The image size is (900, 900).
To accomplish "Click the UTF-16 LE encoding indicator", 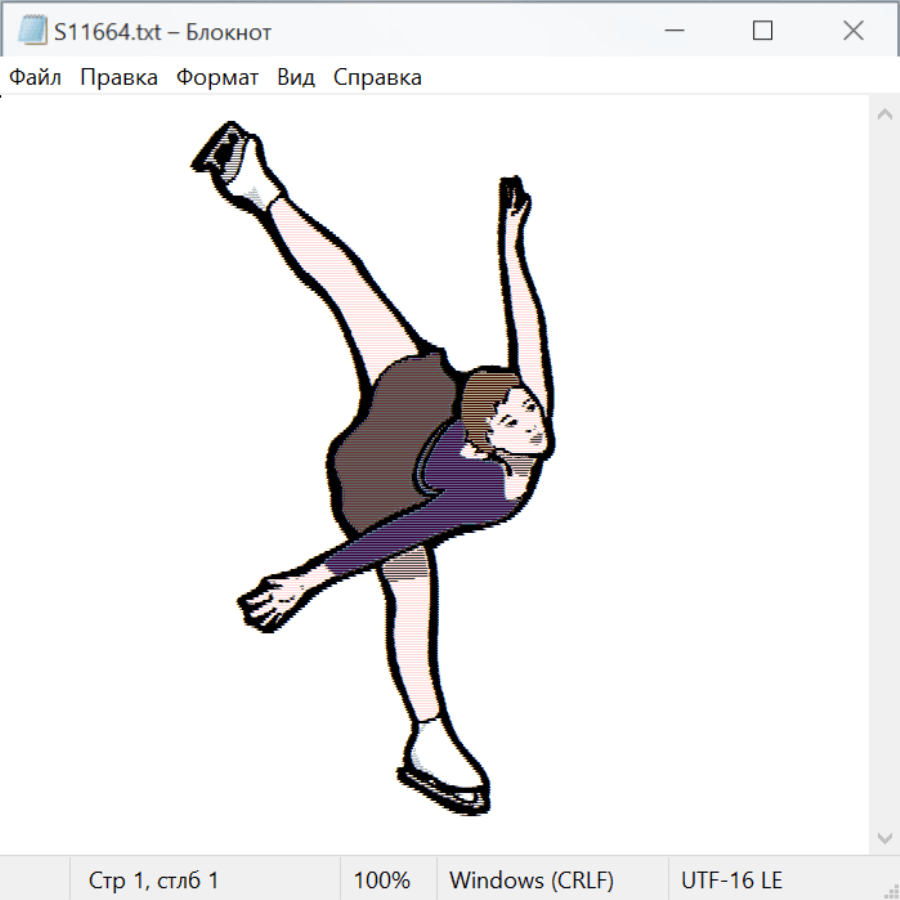I will [x=731, y=880].
